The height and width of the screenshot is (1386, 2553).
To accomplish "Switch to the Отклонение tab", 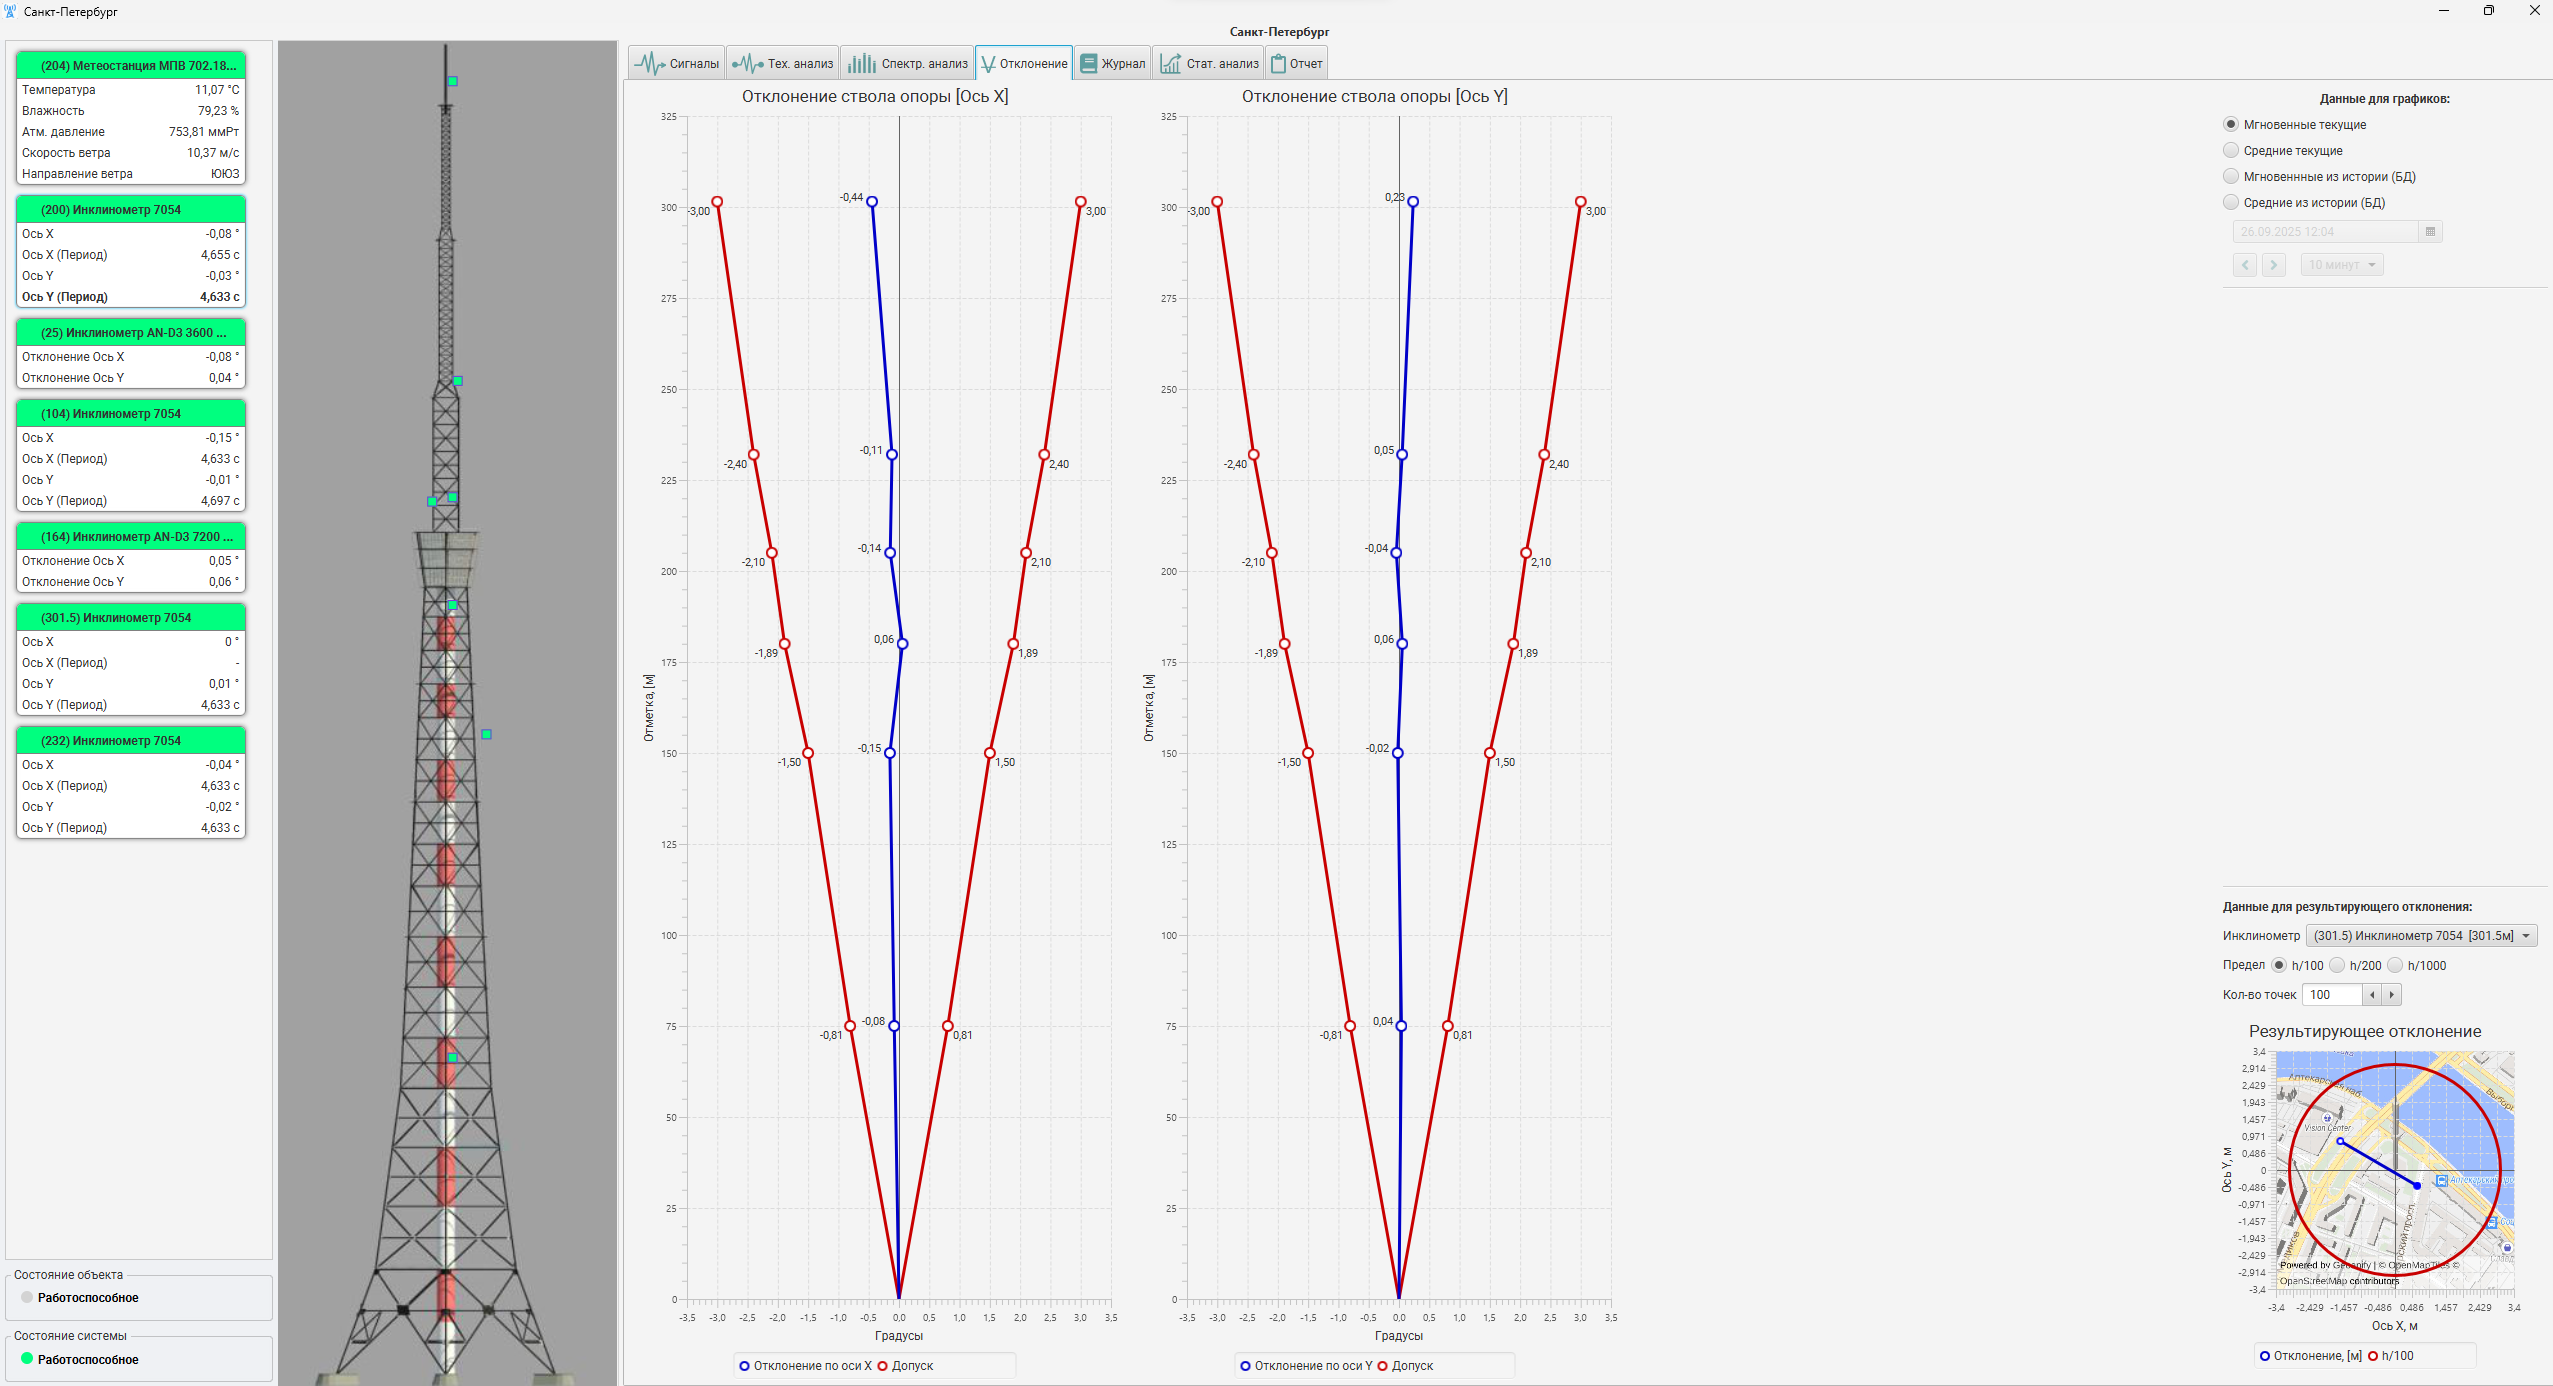I will 1023,64.
